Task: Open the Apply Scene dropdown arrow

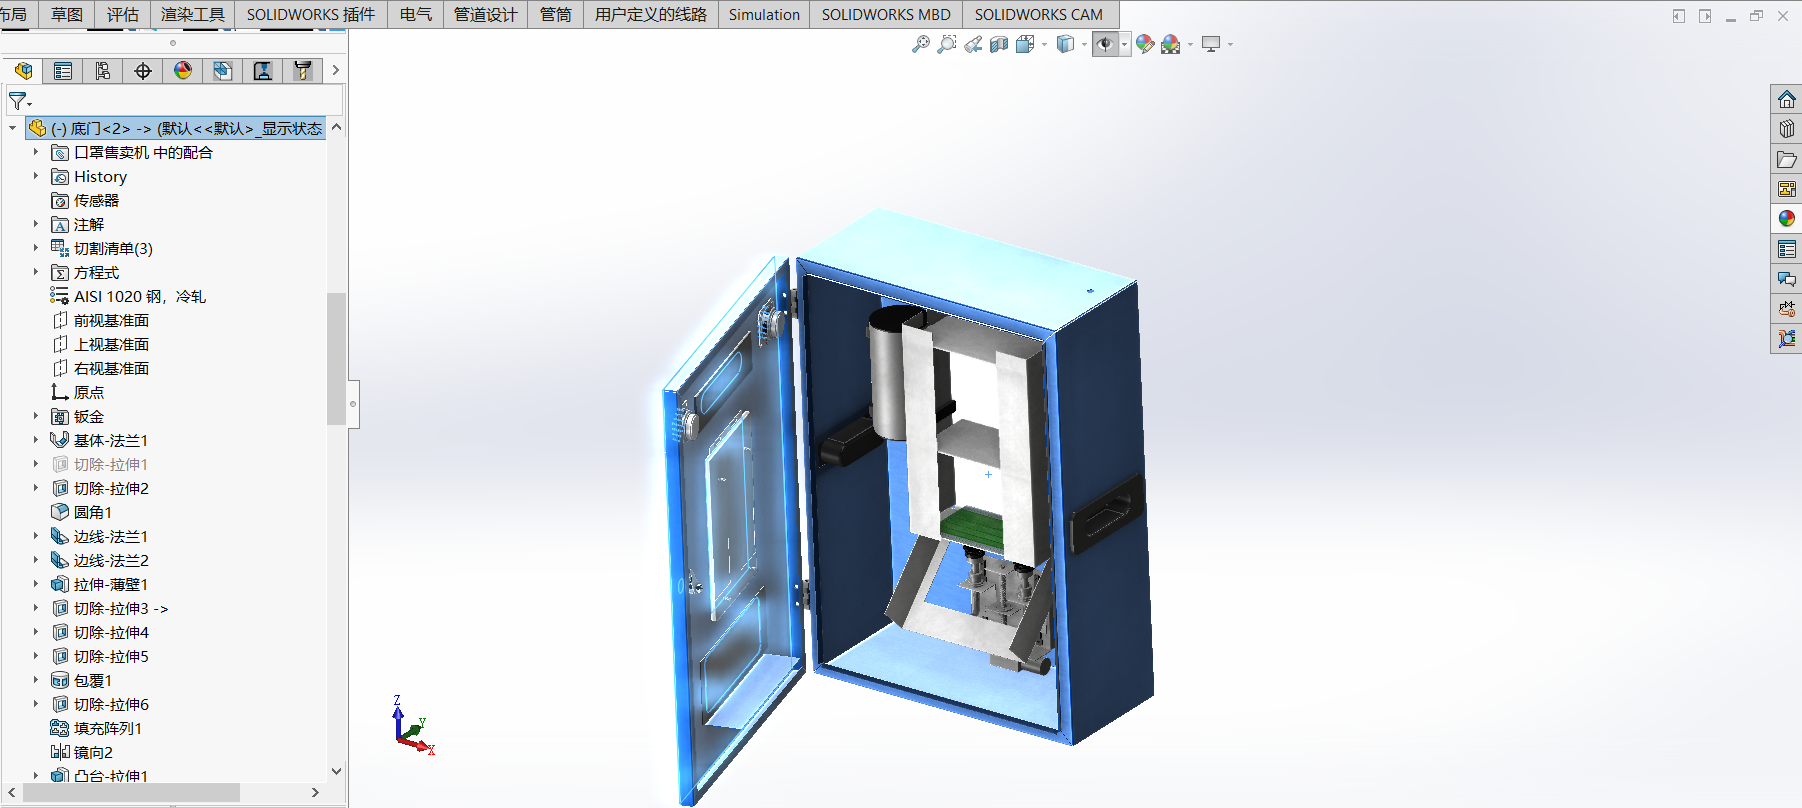Action: (x=1190, y=44)
